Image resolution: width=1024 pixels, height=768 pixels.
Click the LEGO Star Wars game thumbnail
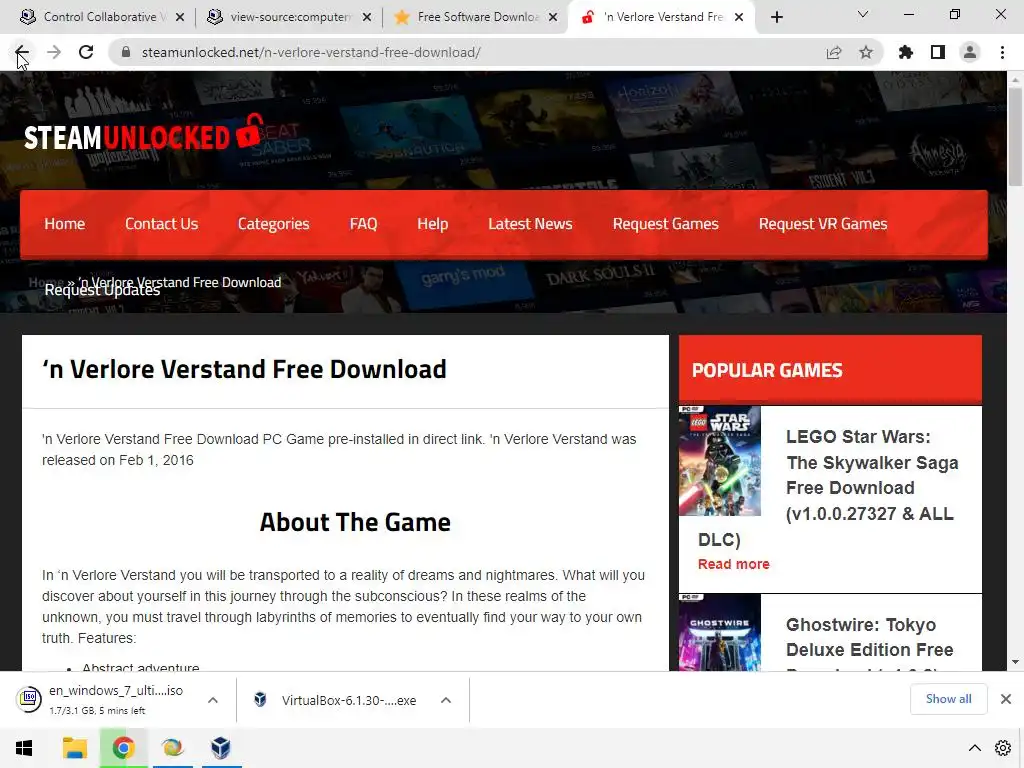[720, 461]
